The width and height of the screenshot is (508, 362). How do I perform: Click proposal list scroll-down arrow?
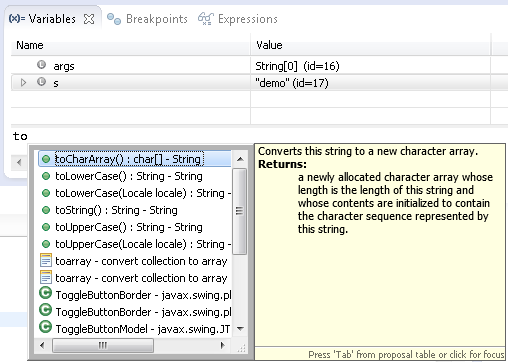point(240,329)
